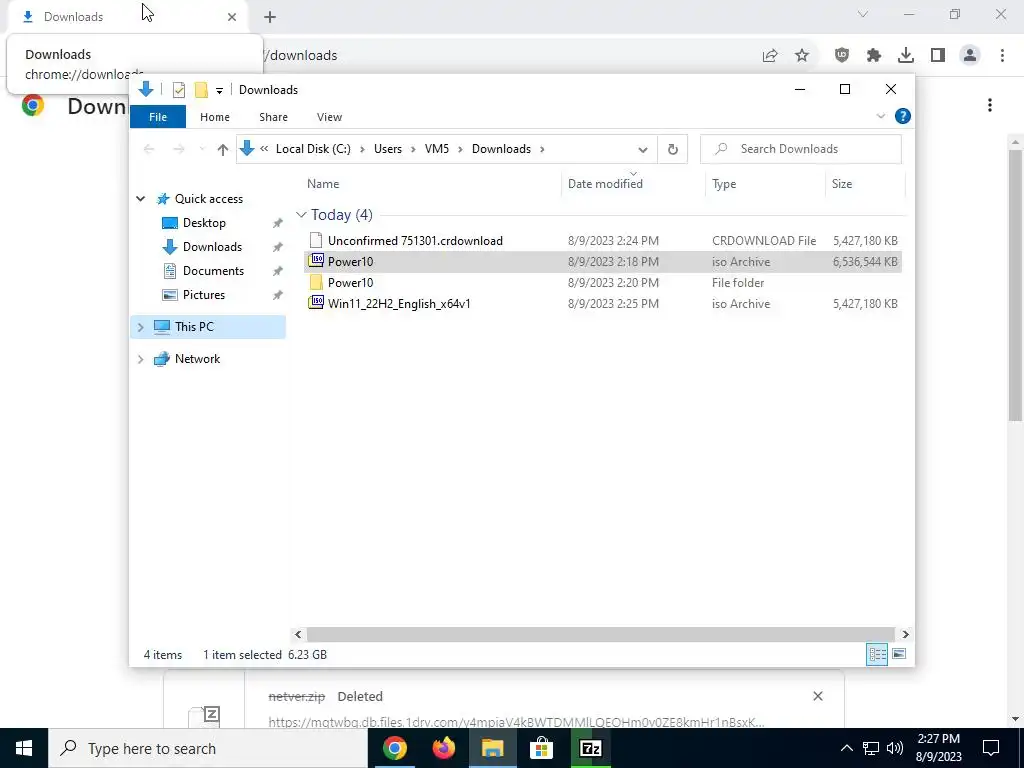Open Microsoft Store from the taskbar
This screenshot has width=1024, height=768.
coord(541,748)
